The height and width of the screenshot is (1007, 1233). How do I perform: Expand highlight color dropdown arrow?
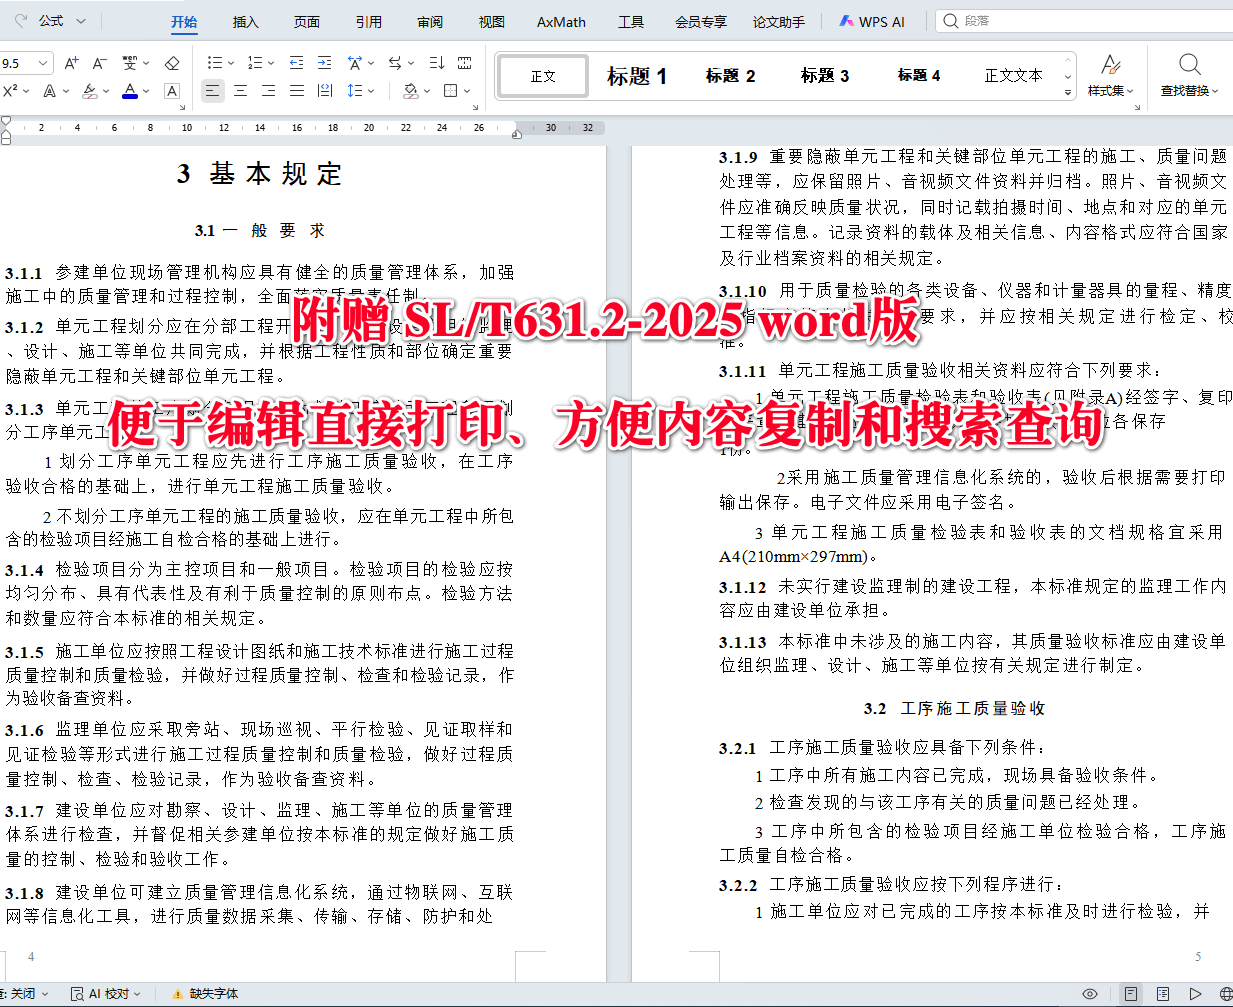pos(106,91)
